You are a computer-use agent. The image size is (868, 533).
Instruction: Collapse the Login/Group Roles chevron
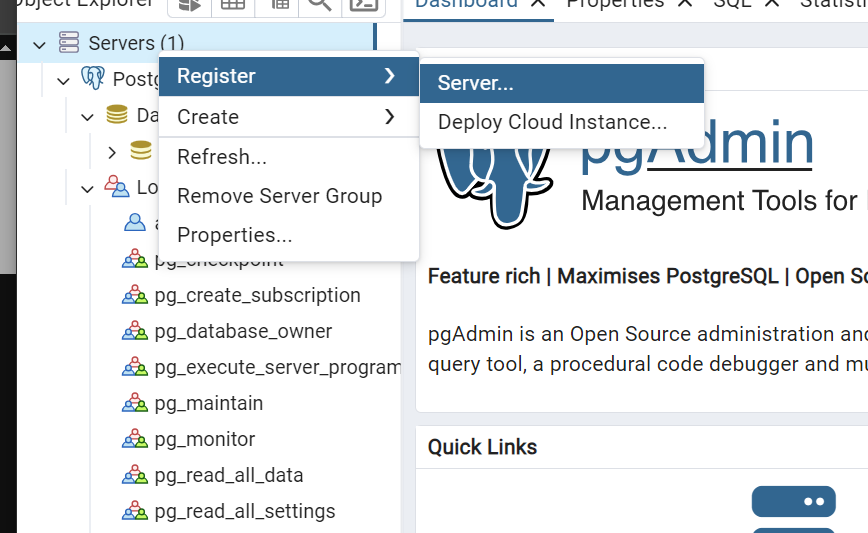point(87,189)
